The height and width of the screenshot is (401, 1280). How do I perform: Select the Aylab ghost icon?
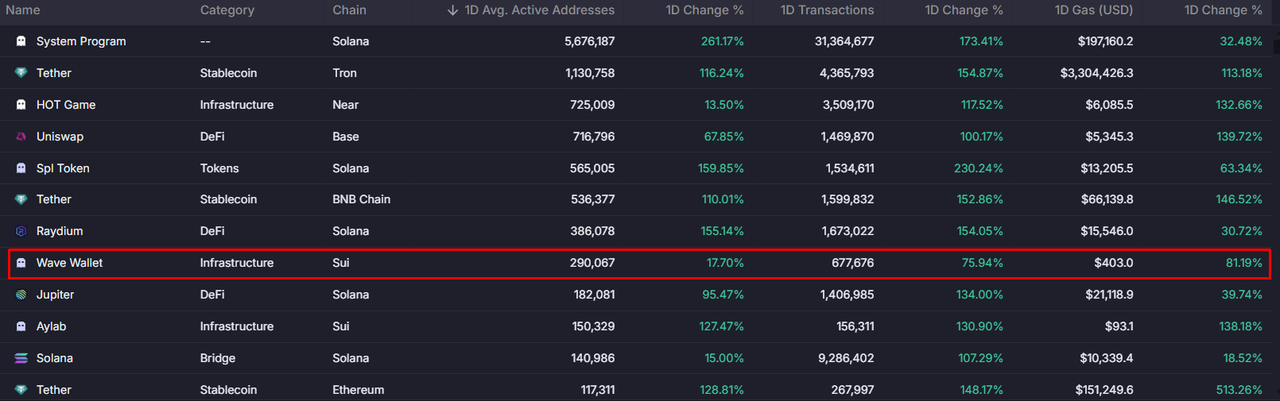[21, 327]
